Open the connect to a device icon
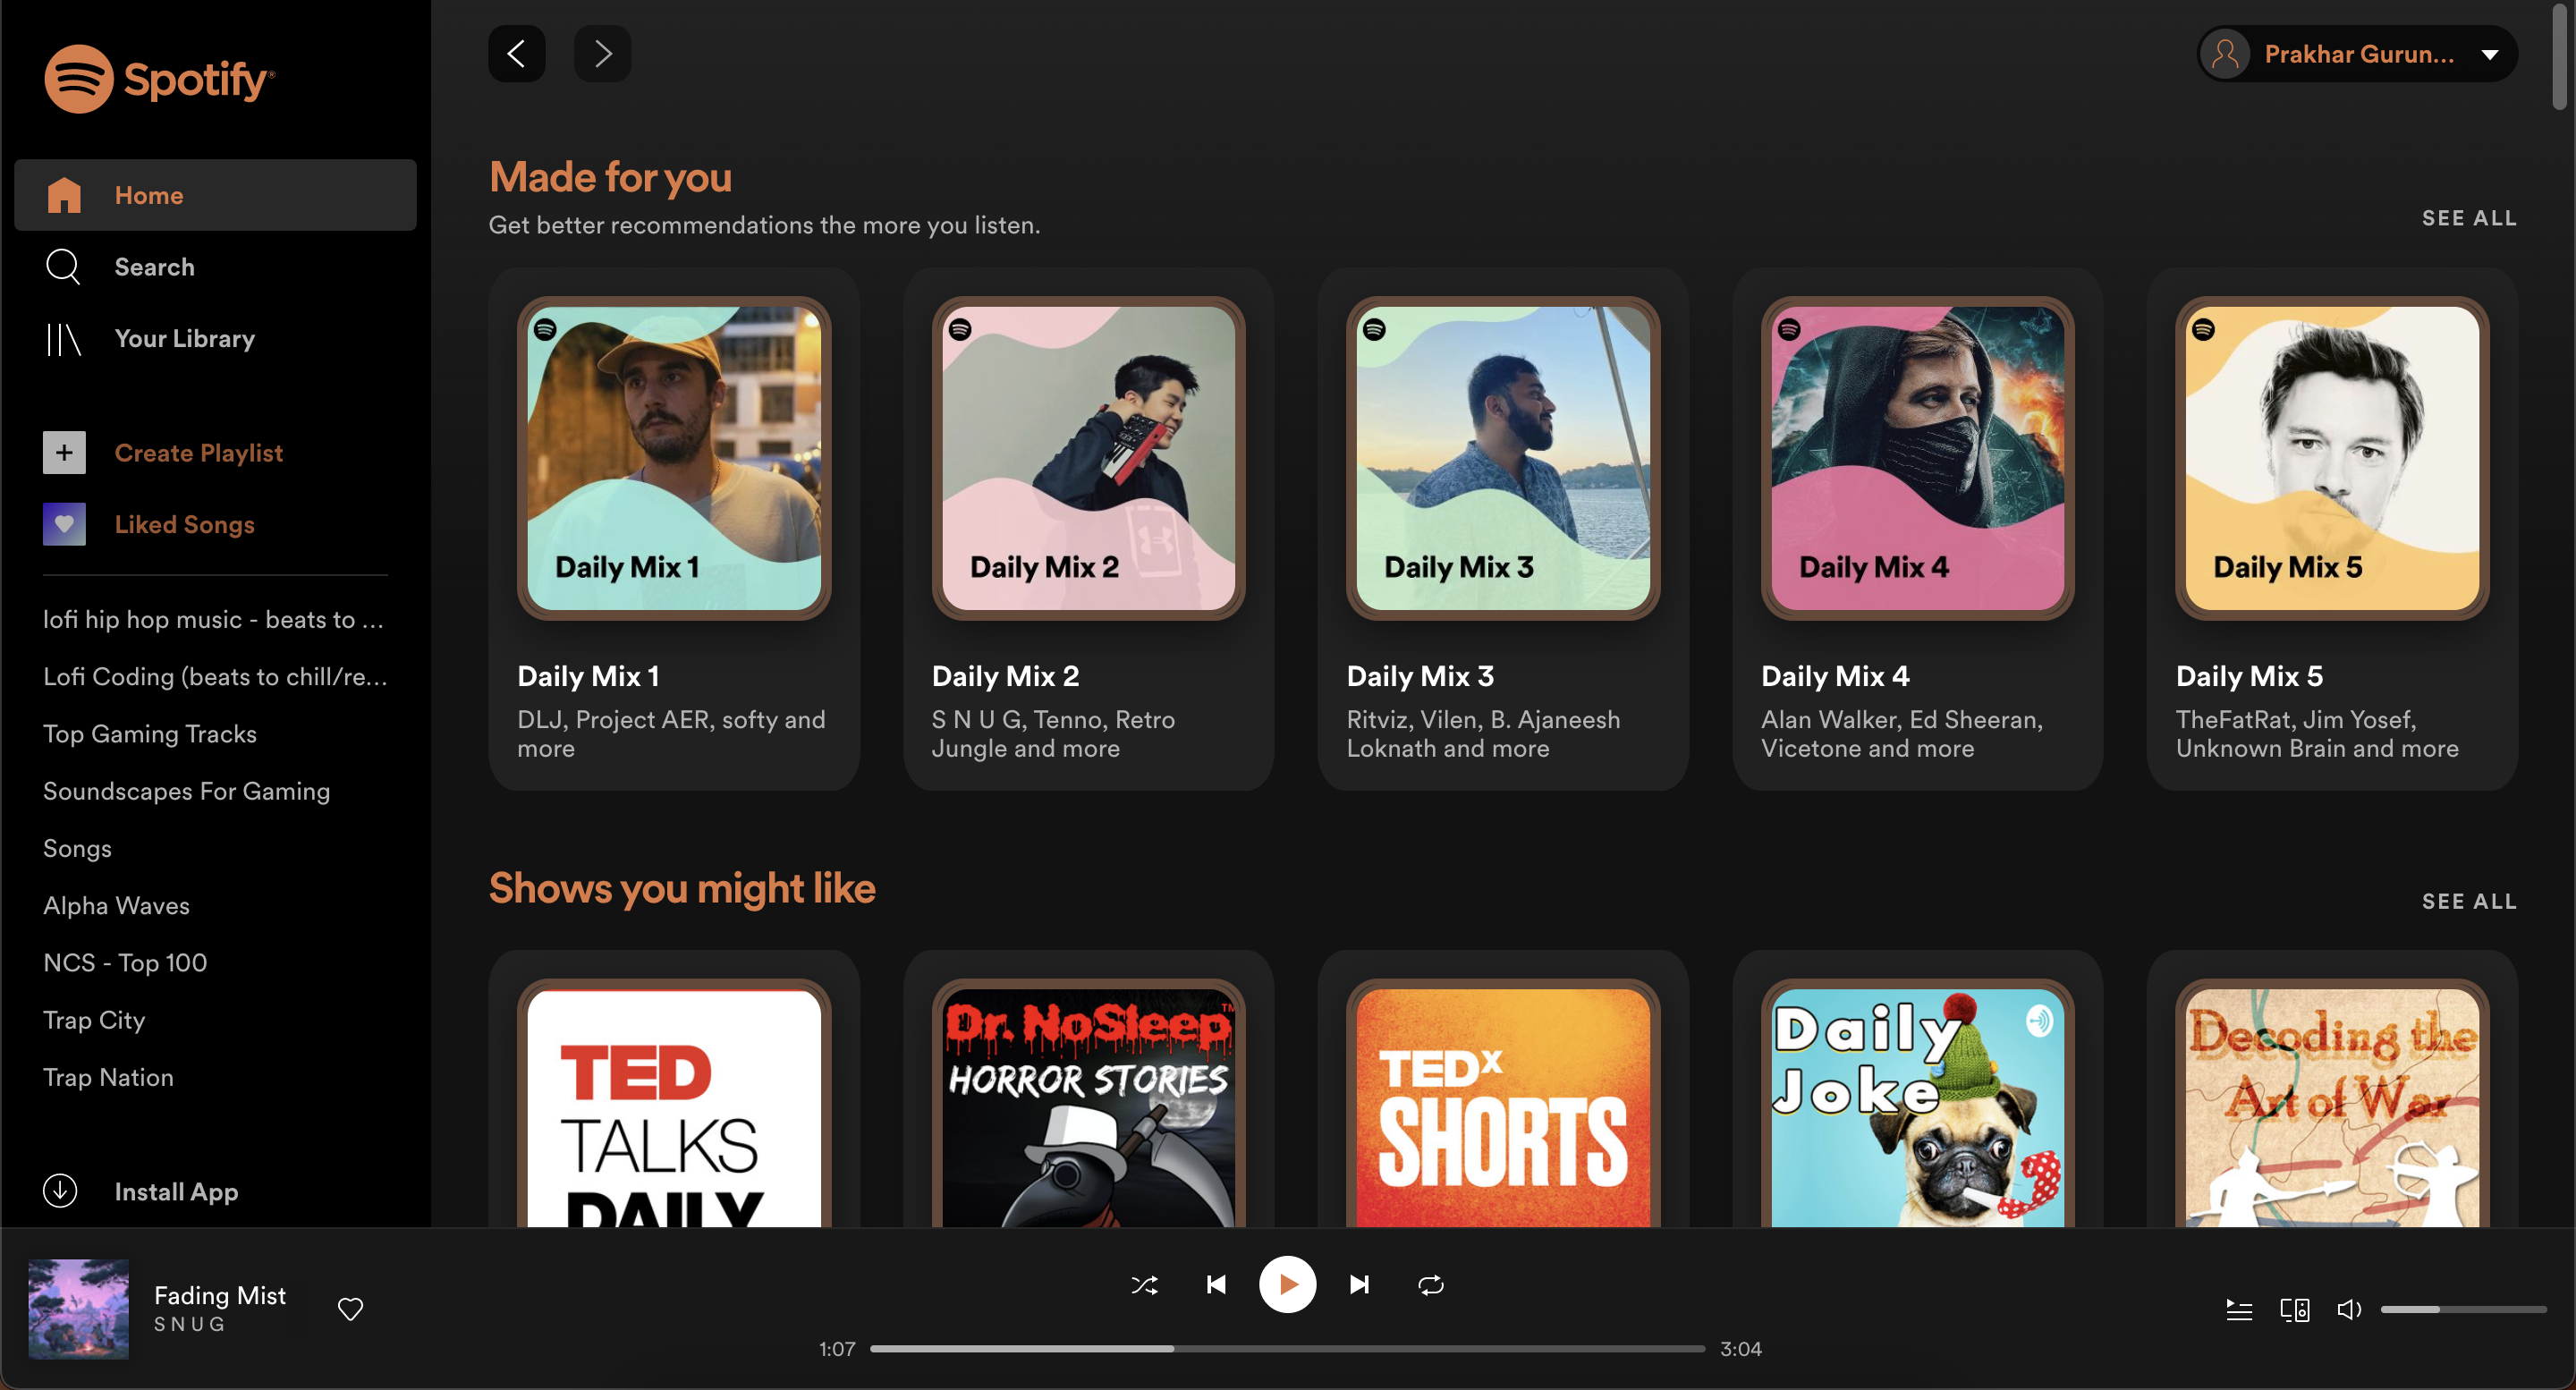The height and width of the screenshot is (1390, 2576). pyautogui.click(x=2294, y=1310)
